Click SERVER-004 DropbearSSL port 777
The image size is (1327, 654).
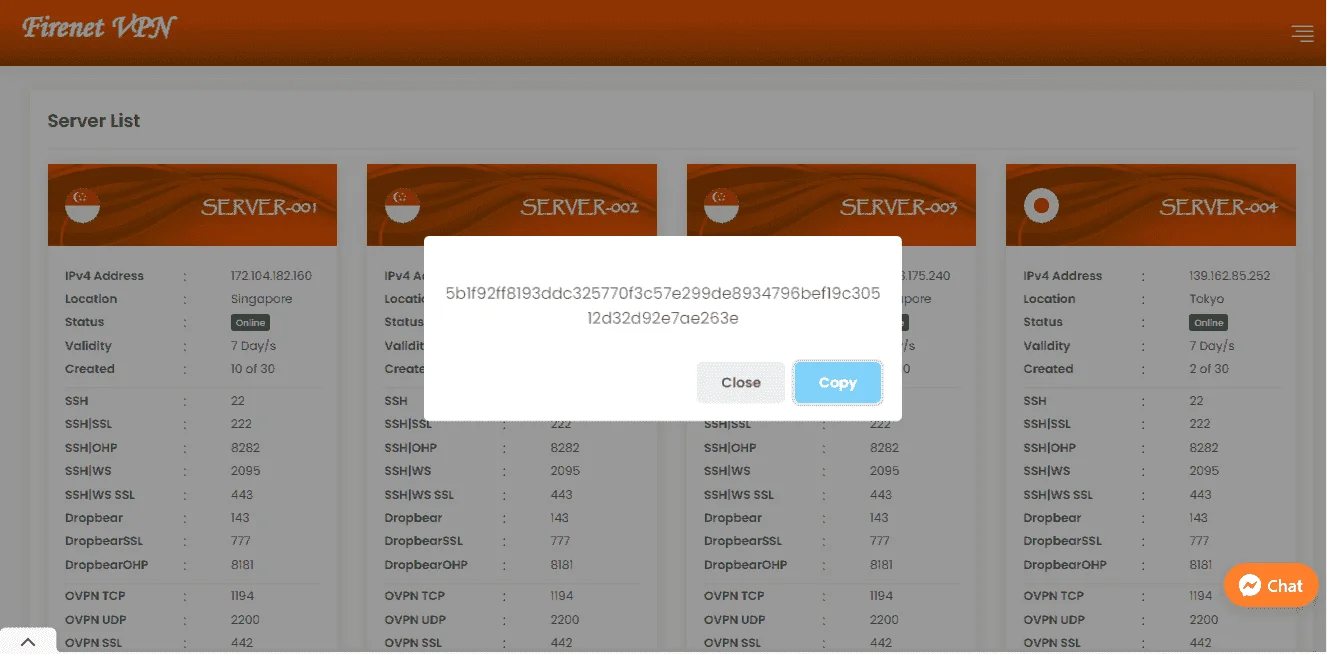[1200, 541]
